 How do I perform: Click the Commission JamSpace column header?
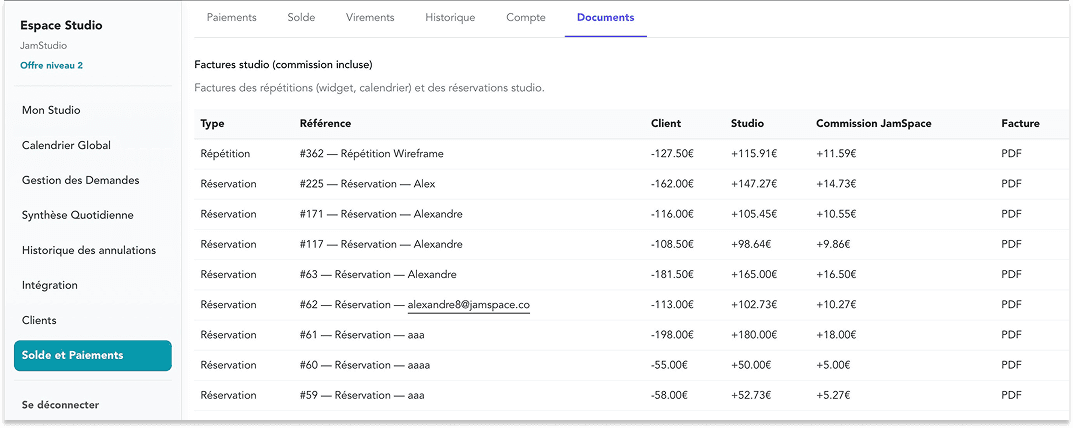tap(873, 124)
